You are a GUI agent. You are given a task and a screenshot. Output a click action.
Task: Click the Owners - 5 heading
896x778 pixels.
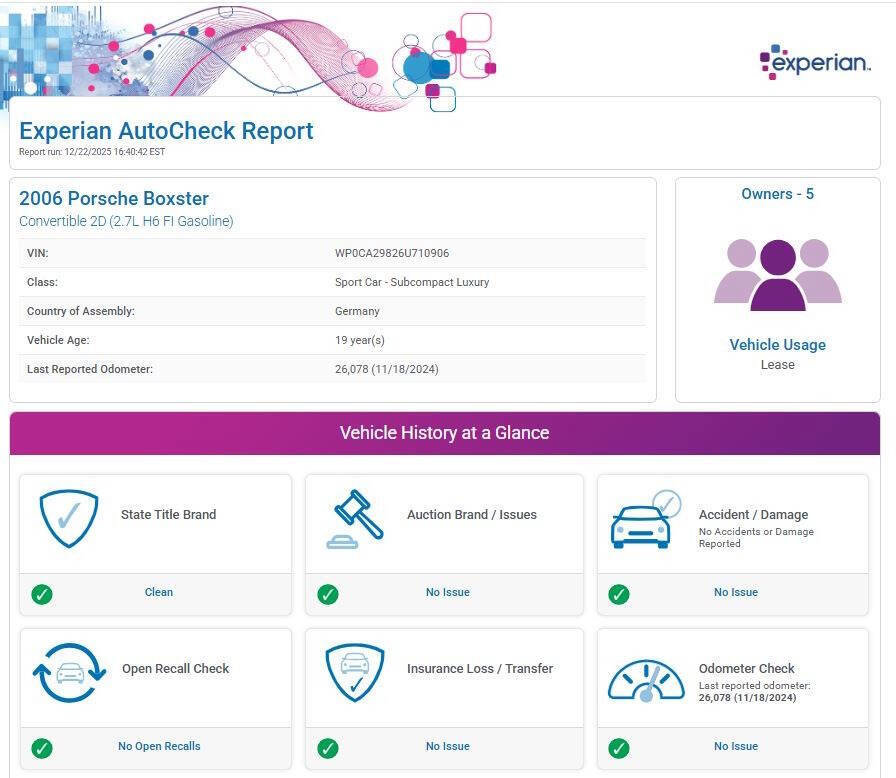click(777, 194)
